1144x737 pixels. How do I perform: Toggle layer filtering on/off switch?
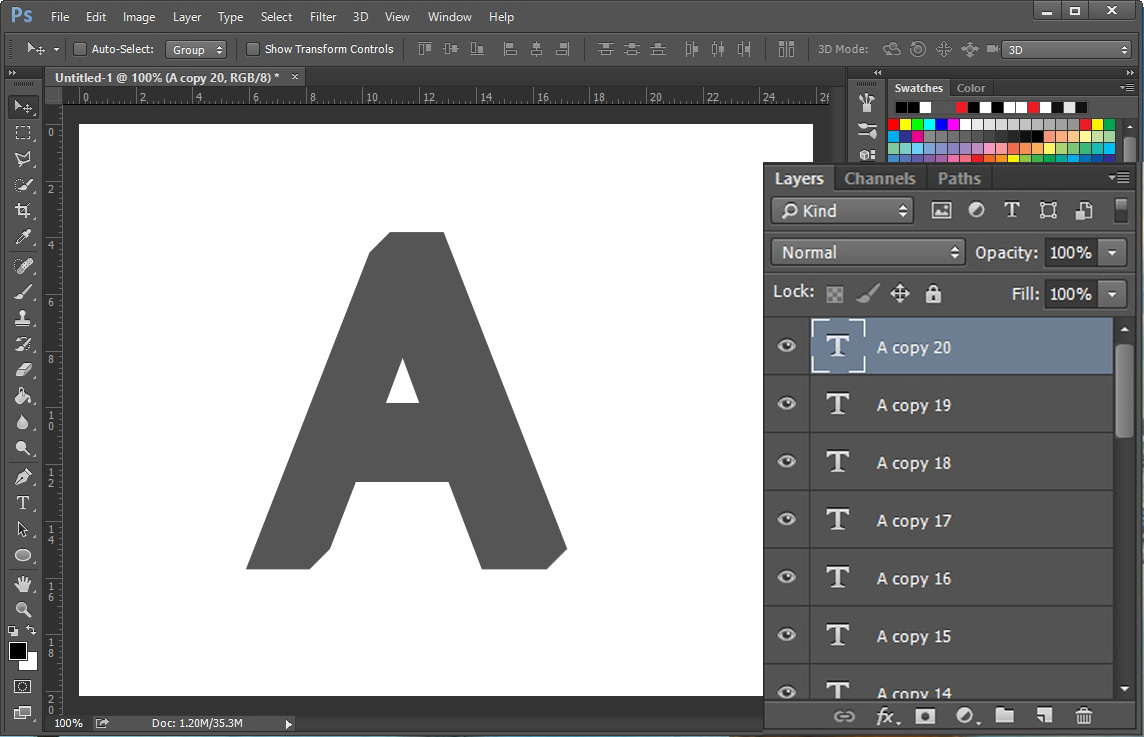click(1121, 210)
